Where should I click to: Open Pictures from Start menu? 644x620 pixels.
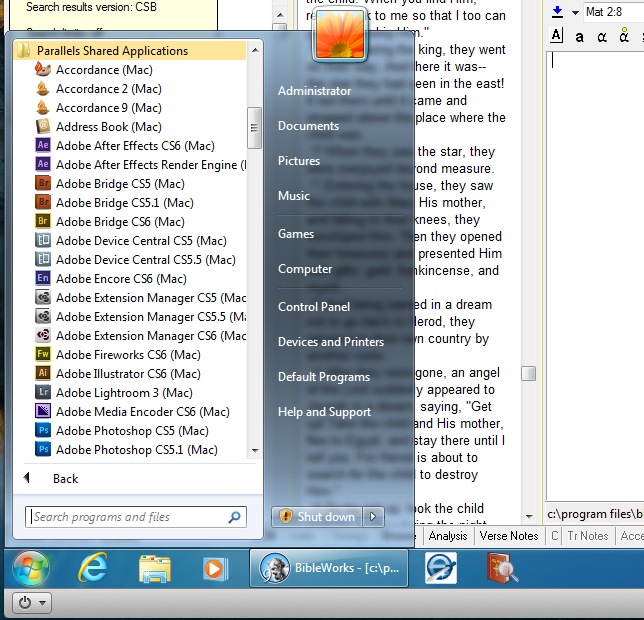point(299,161)
